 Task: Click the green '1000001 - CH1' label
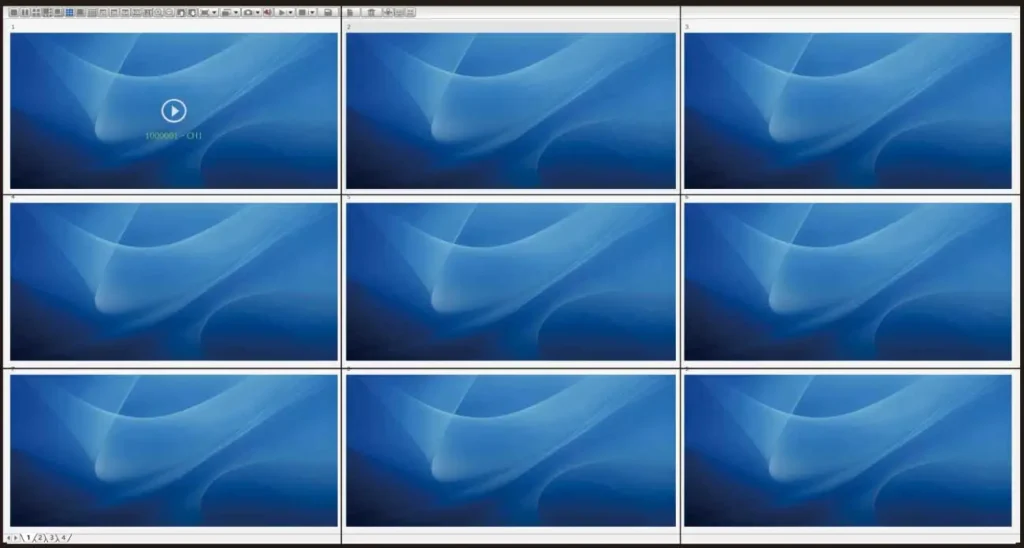(x=174, y=136)
